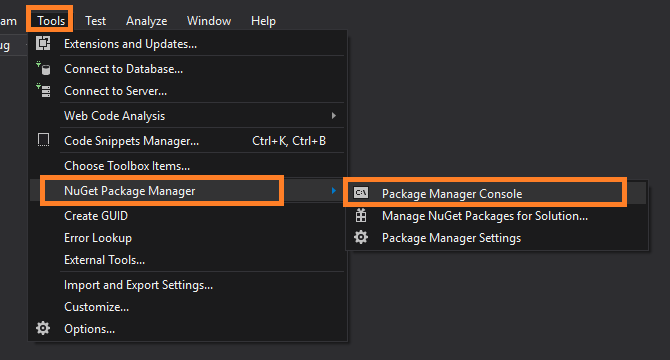Open the Test menu
Viewport: 670px width, 360px height.
[x=95, y=20]
